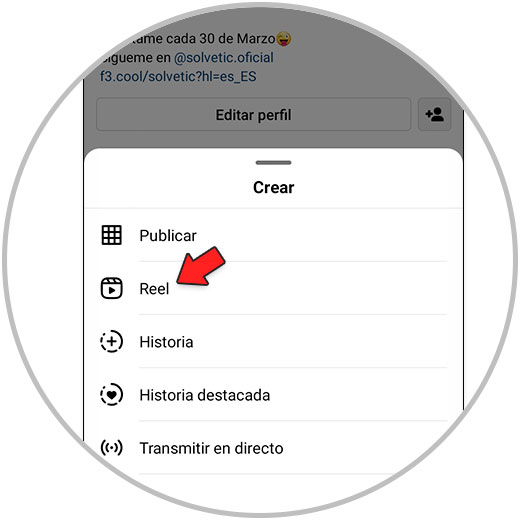Select Transmitir en directo
Screen dimensions: 520x520
coord(273,448)
